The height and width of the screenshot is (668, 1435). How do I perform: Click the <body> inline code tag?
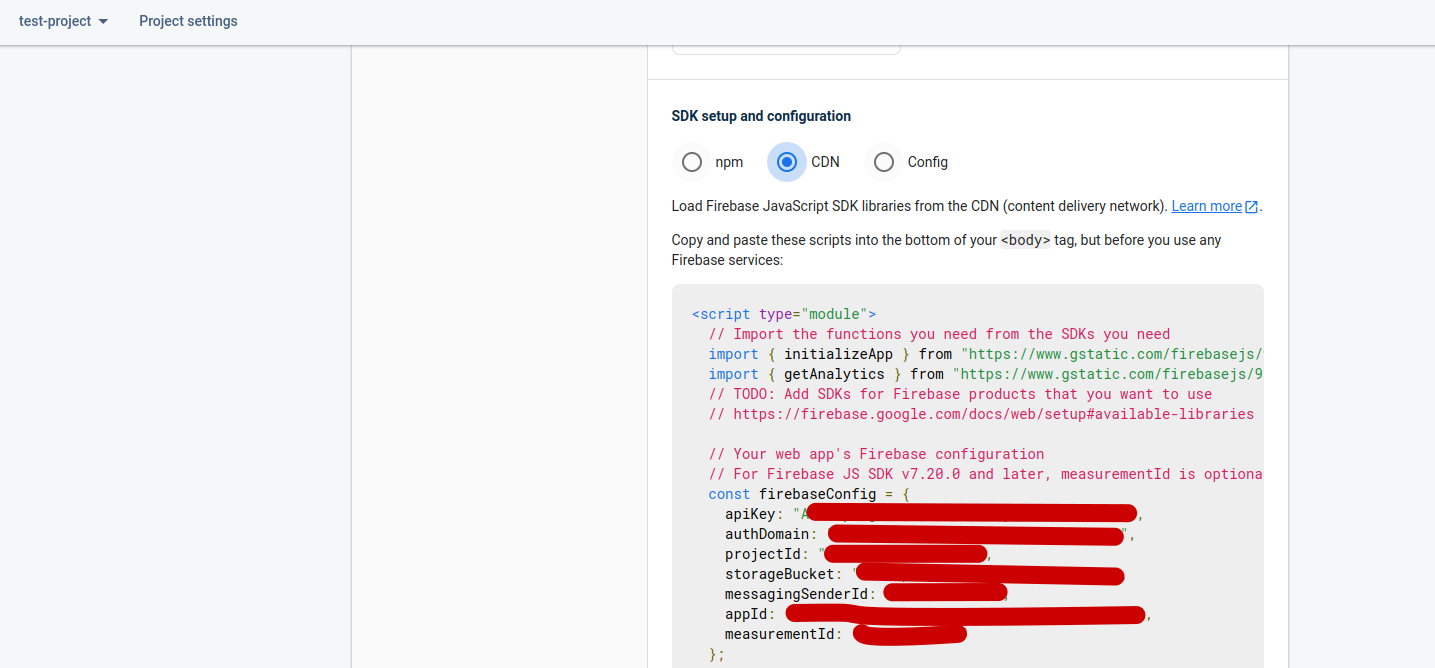pyautogui.click(x=1025, y=240)
